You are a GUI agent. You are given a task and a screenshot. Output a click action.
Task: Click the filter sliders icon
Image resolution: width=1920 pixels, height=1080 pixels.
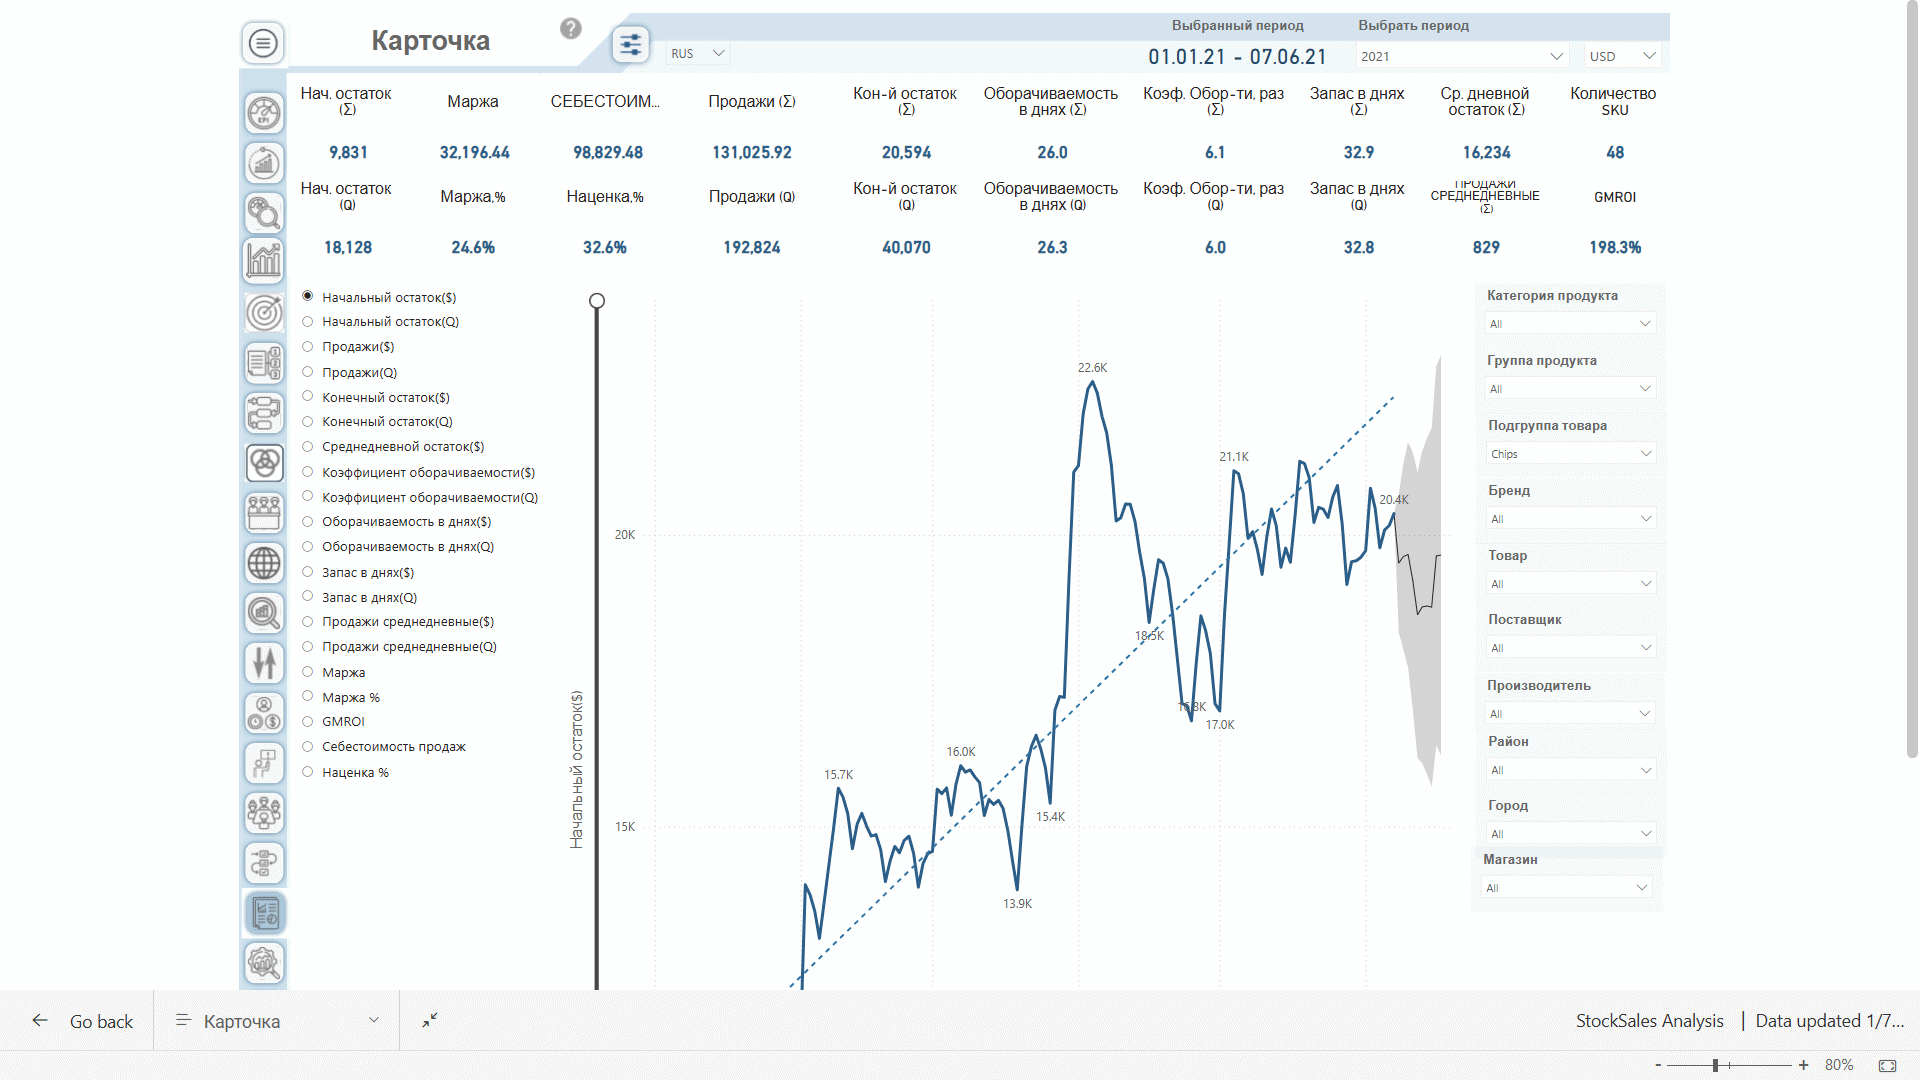[x=631, y=44]
